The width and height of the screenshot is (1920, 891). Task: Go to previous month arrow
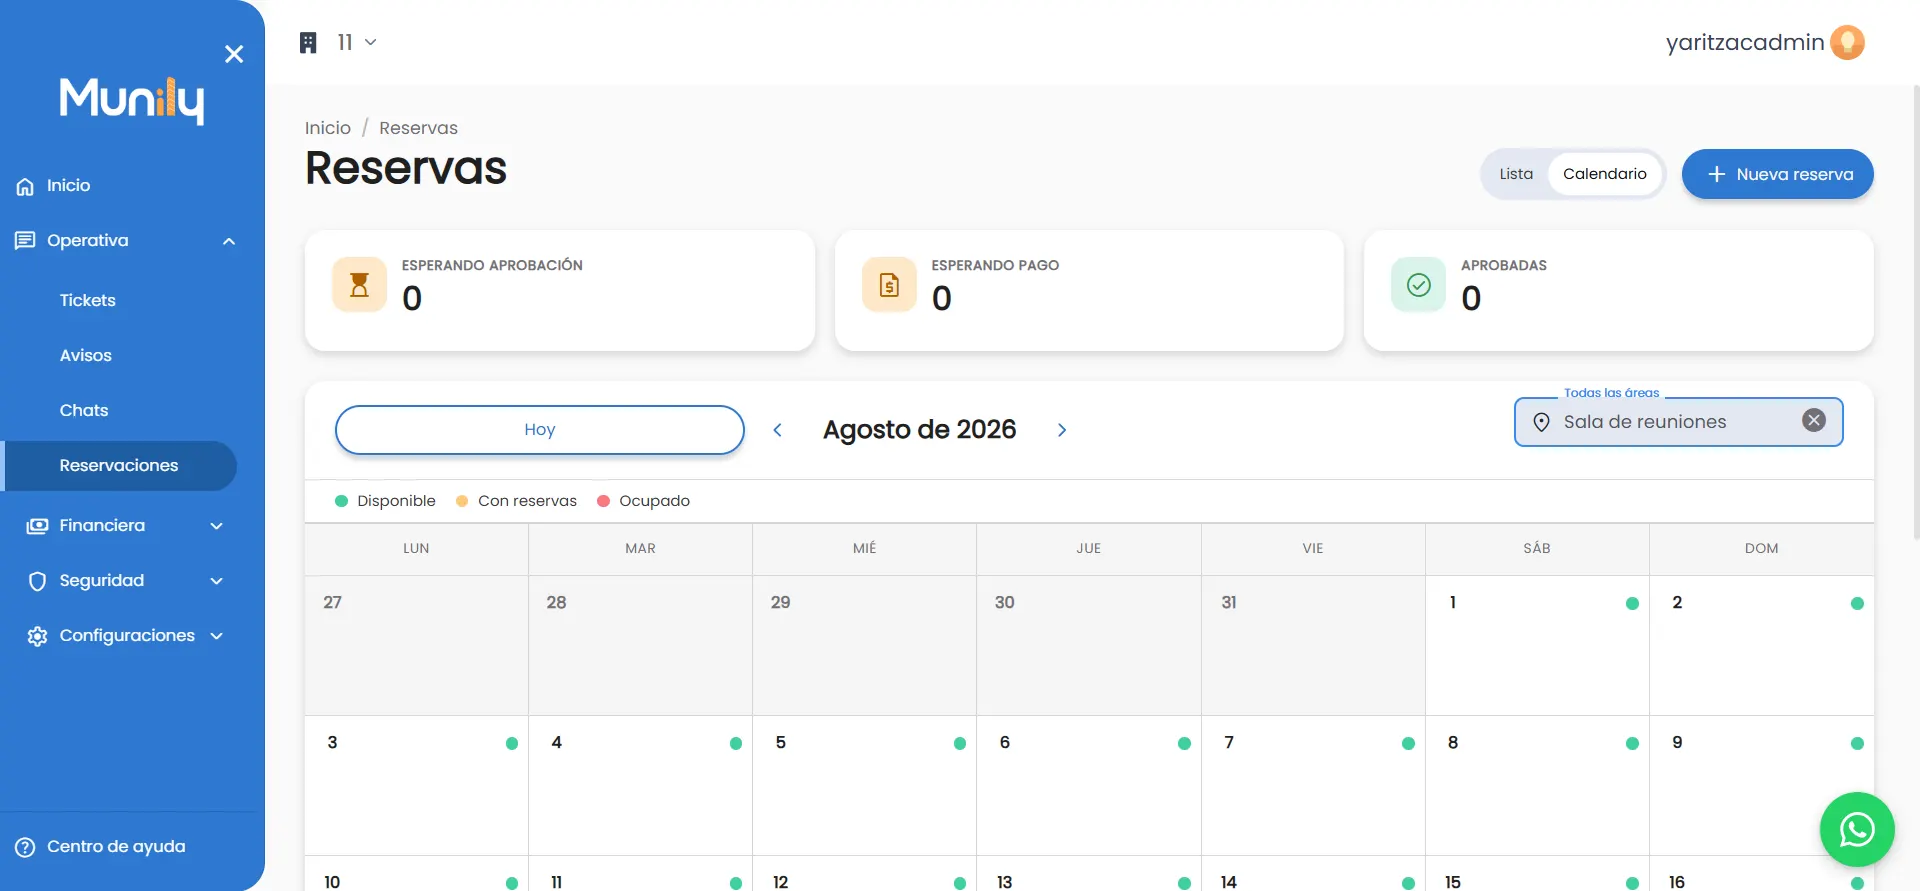(x=777, y=430)
